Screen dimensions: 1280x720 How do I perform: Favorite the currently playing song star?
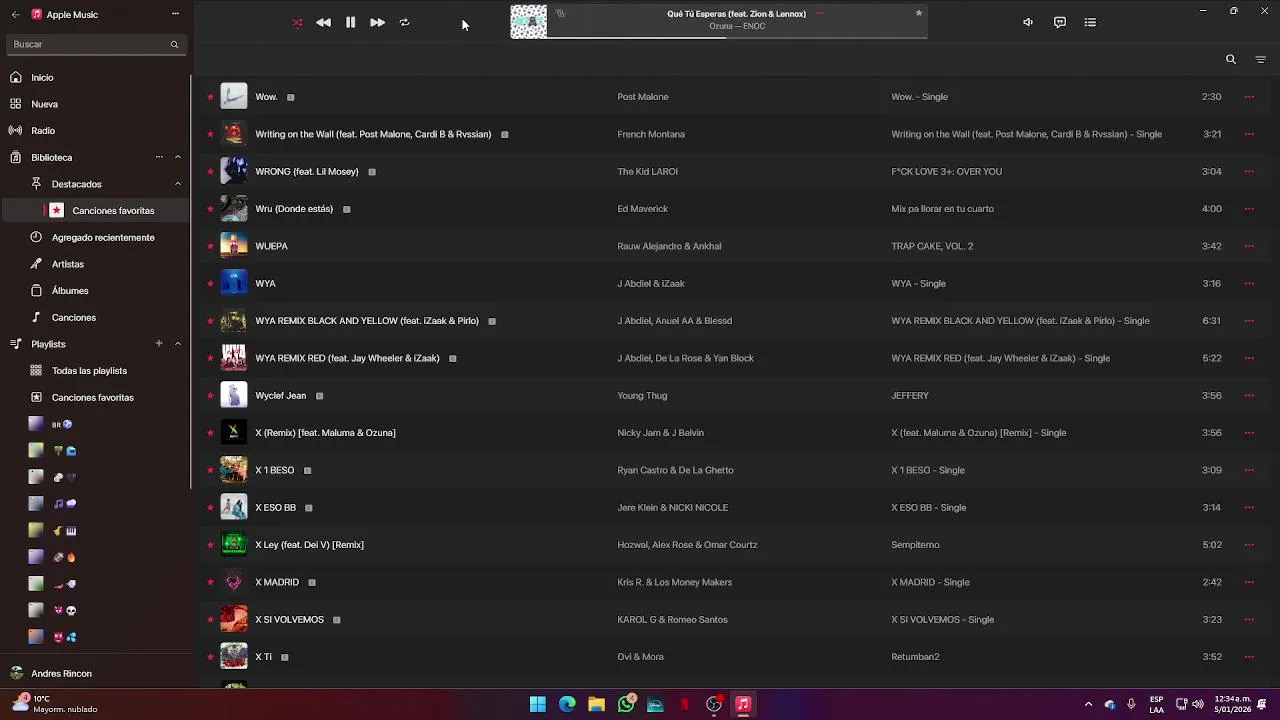pyautogui.click(x=918, y=13)
